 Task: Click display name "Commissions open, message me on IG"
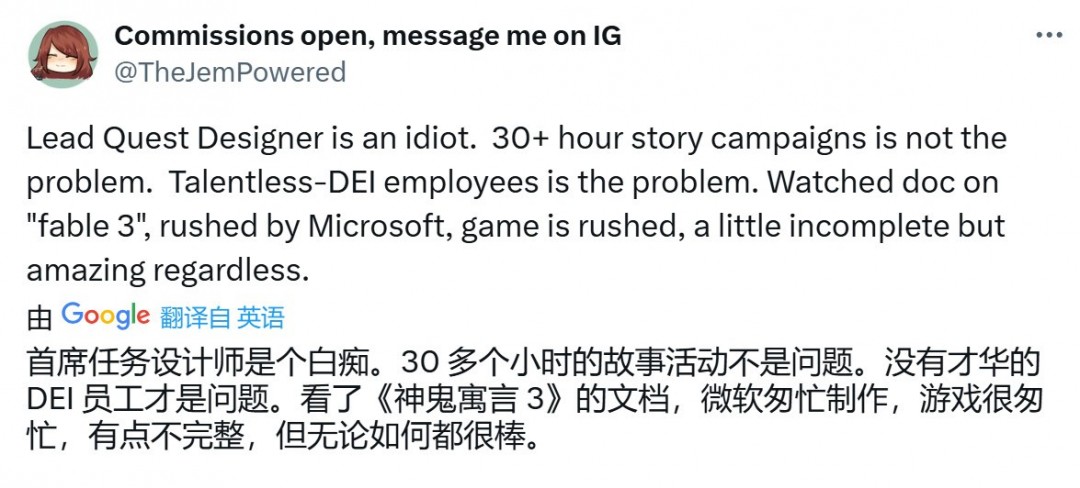pos(368,36)
